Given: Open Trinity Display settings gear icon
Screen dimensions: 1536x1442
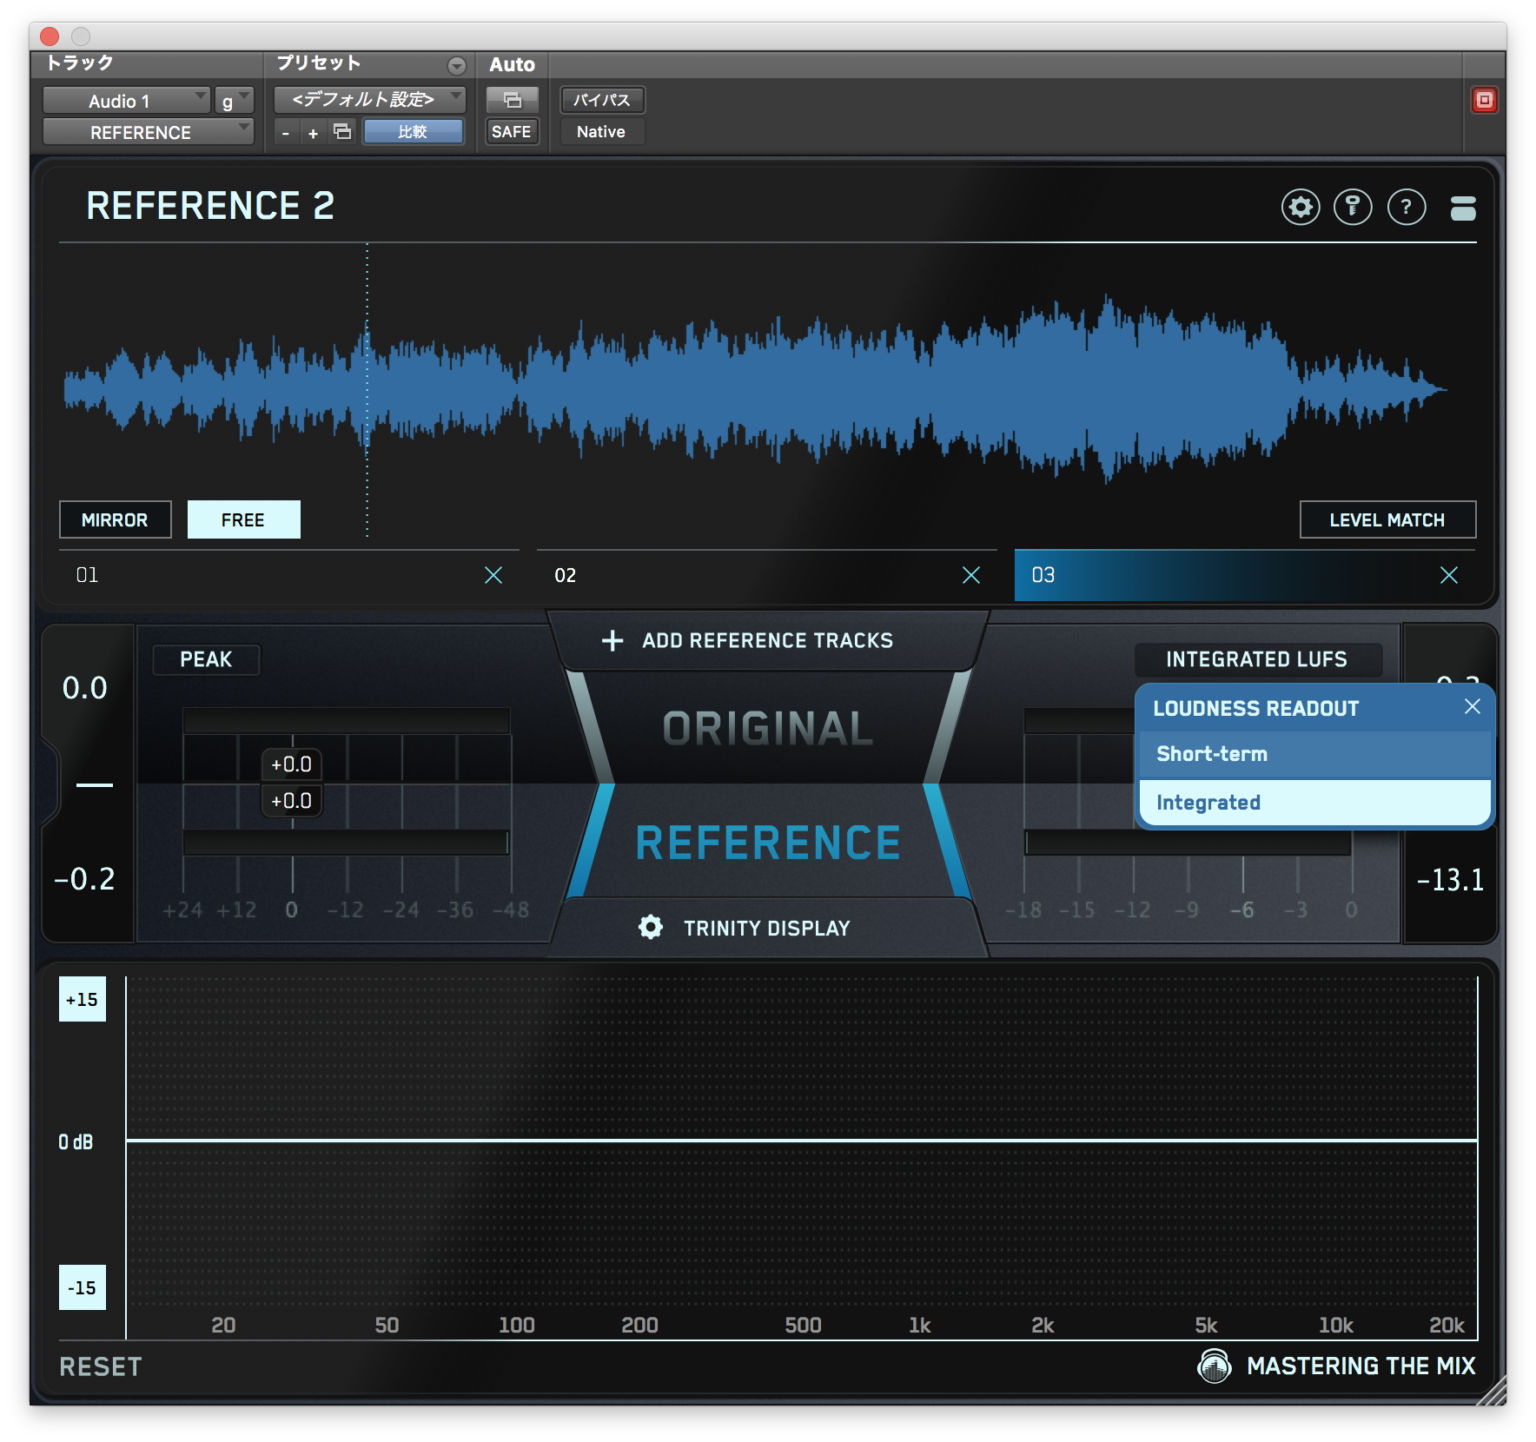Looking at the screenshot, I should [x=650, y=927].
